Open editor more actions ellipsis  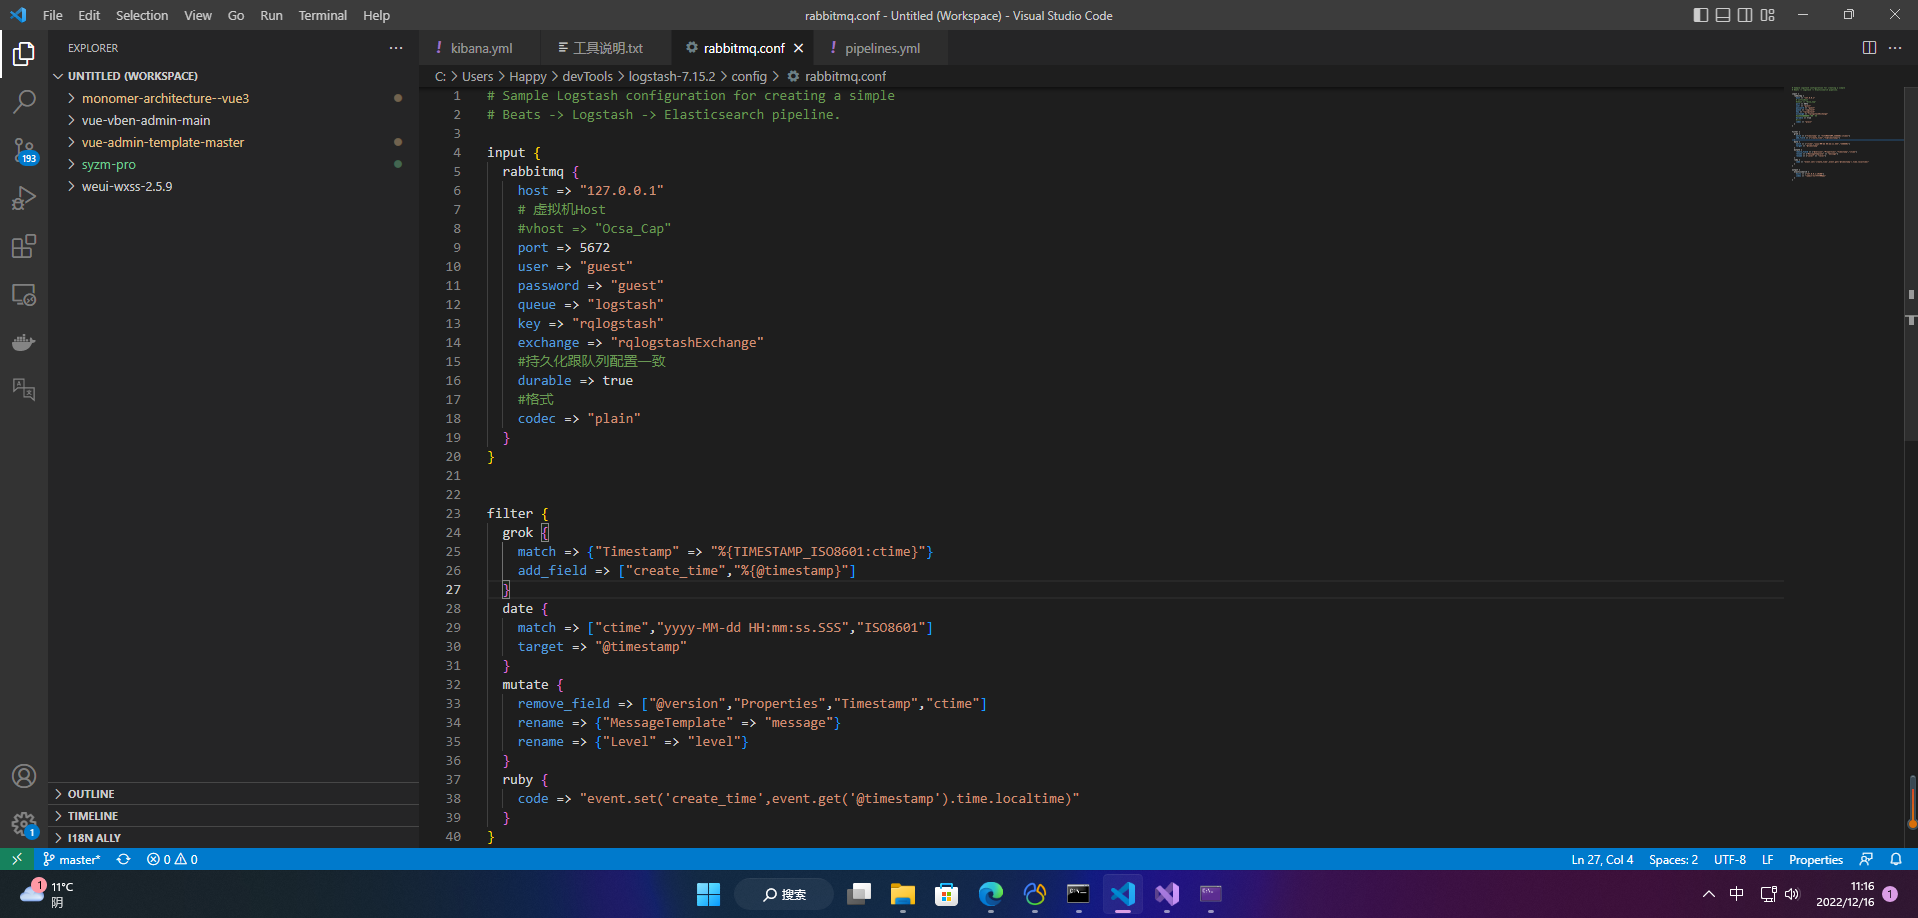pyautogui.click(x=1895, y=48)
